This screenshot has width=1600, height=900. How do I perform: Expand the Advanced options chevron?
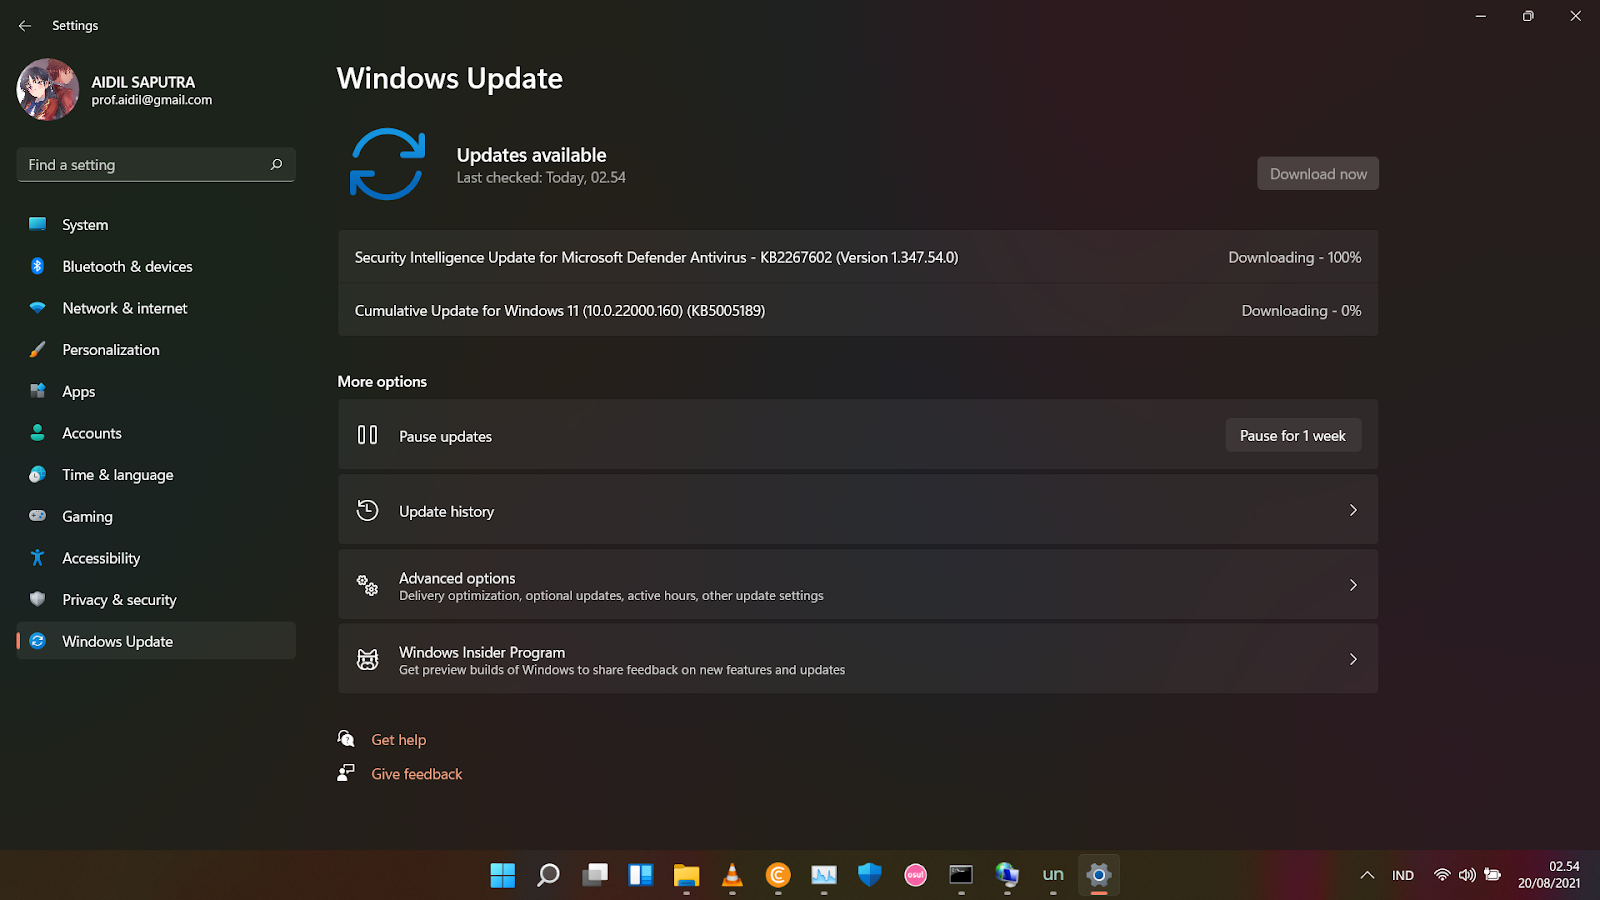(1353, 585)
